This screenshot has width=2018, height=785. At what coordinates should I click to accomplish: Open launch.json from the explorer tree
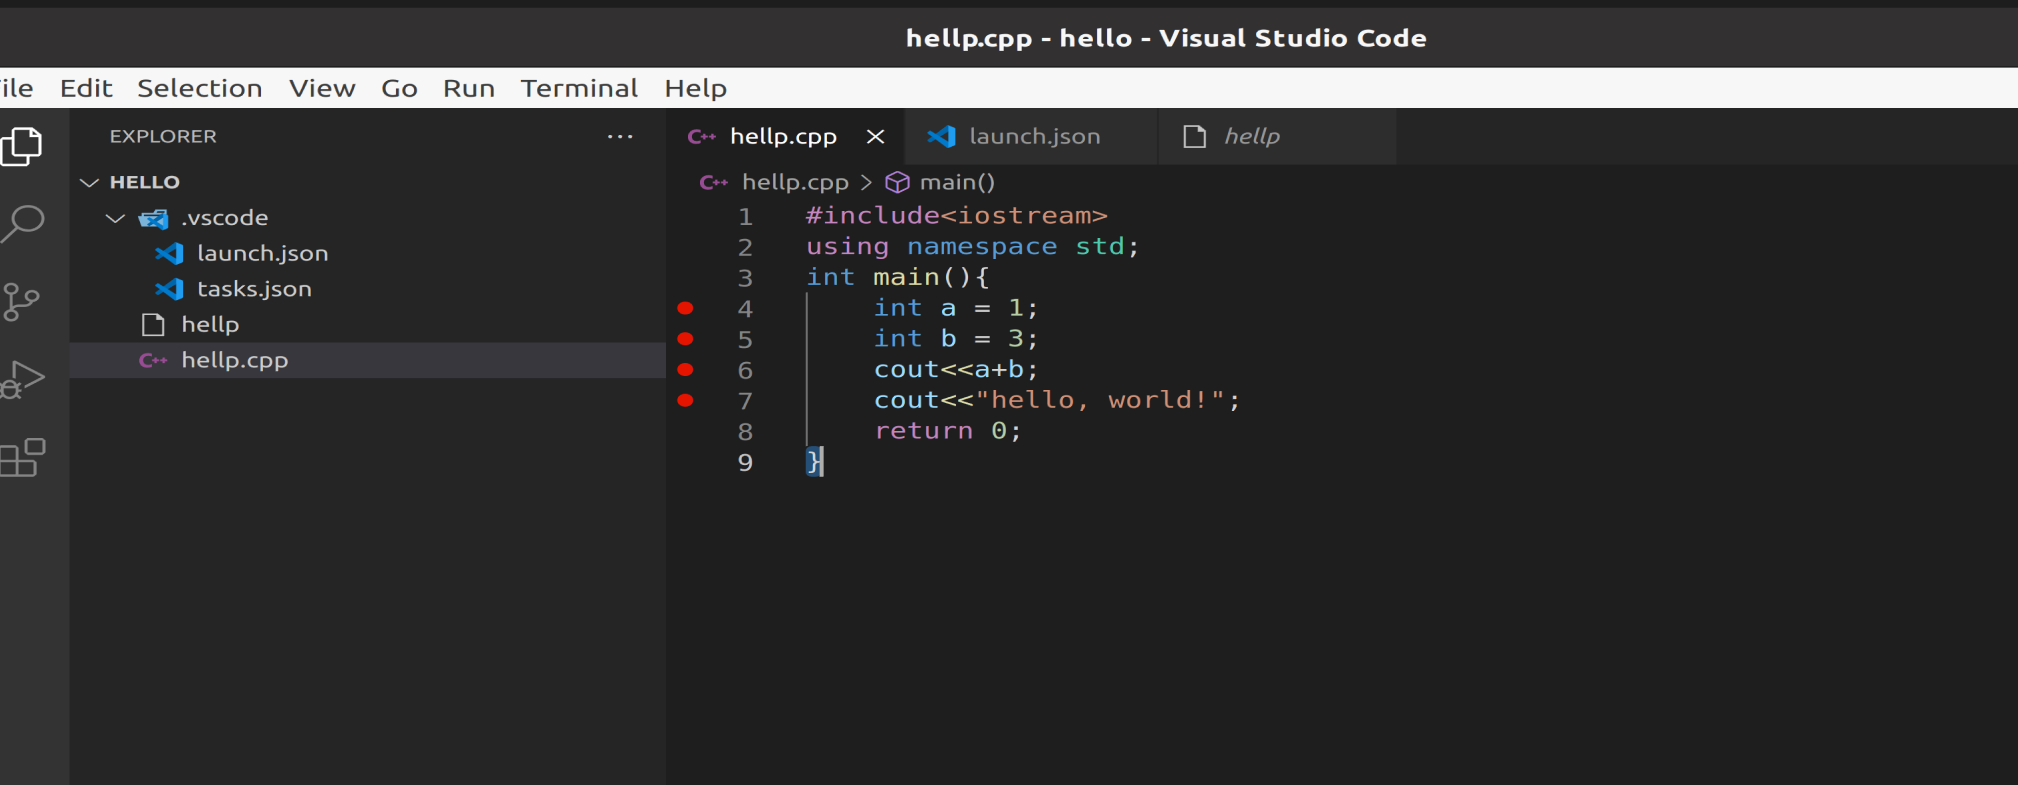pyautogui.click(x=368, y=253)
